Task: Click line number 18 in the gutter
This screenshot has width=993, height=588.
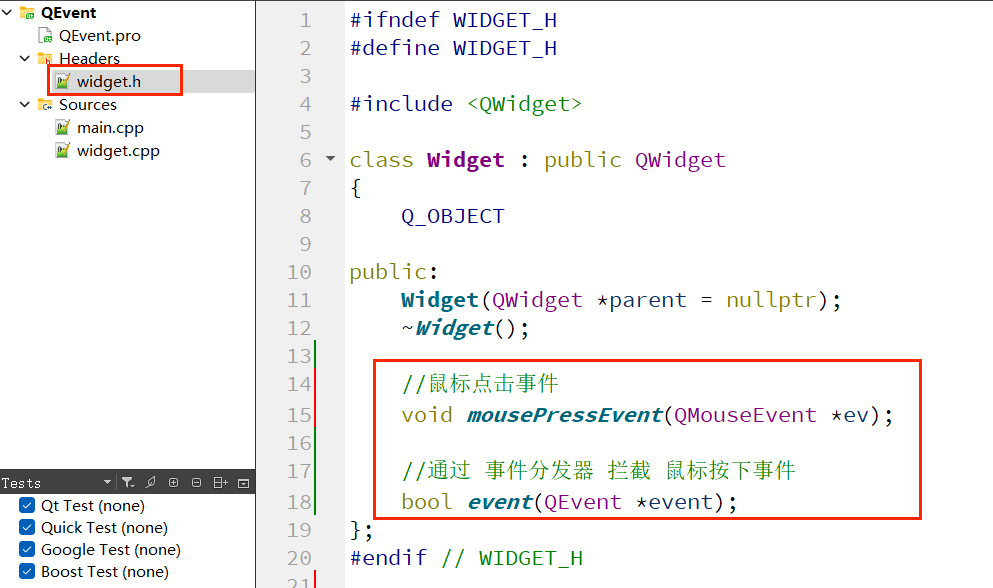Action: point(299,502)
